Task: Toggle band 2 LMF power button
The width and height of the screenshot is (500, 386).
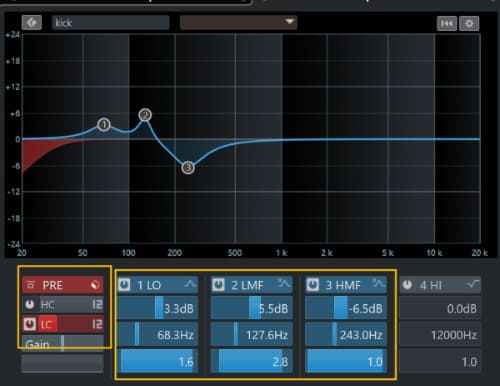Action: [x=218, y=285]
